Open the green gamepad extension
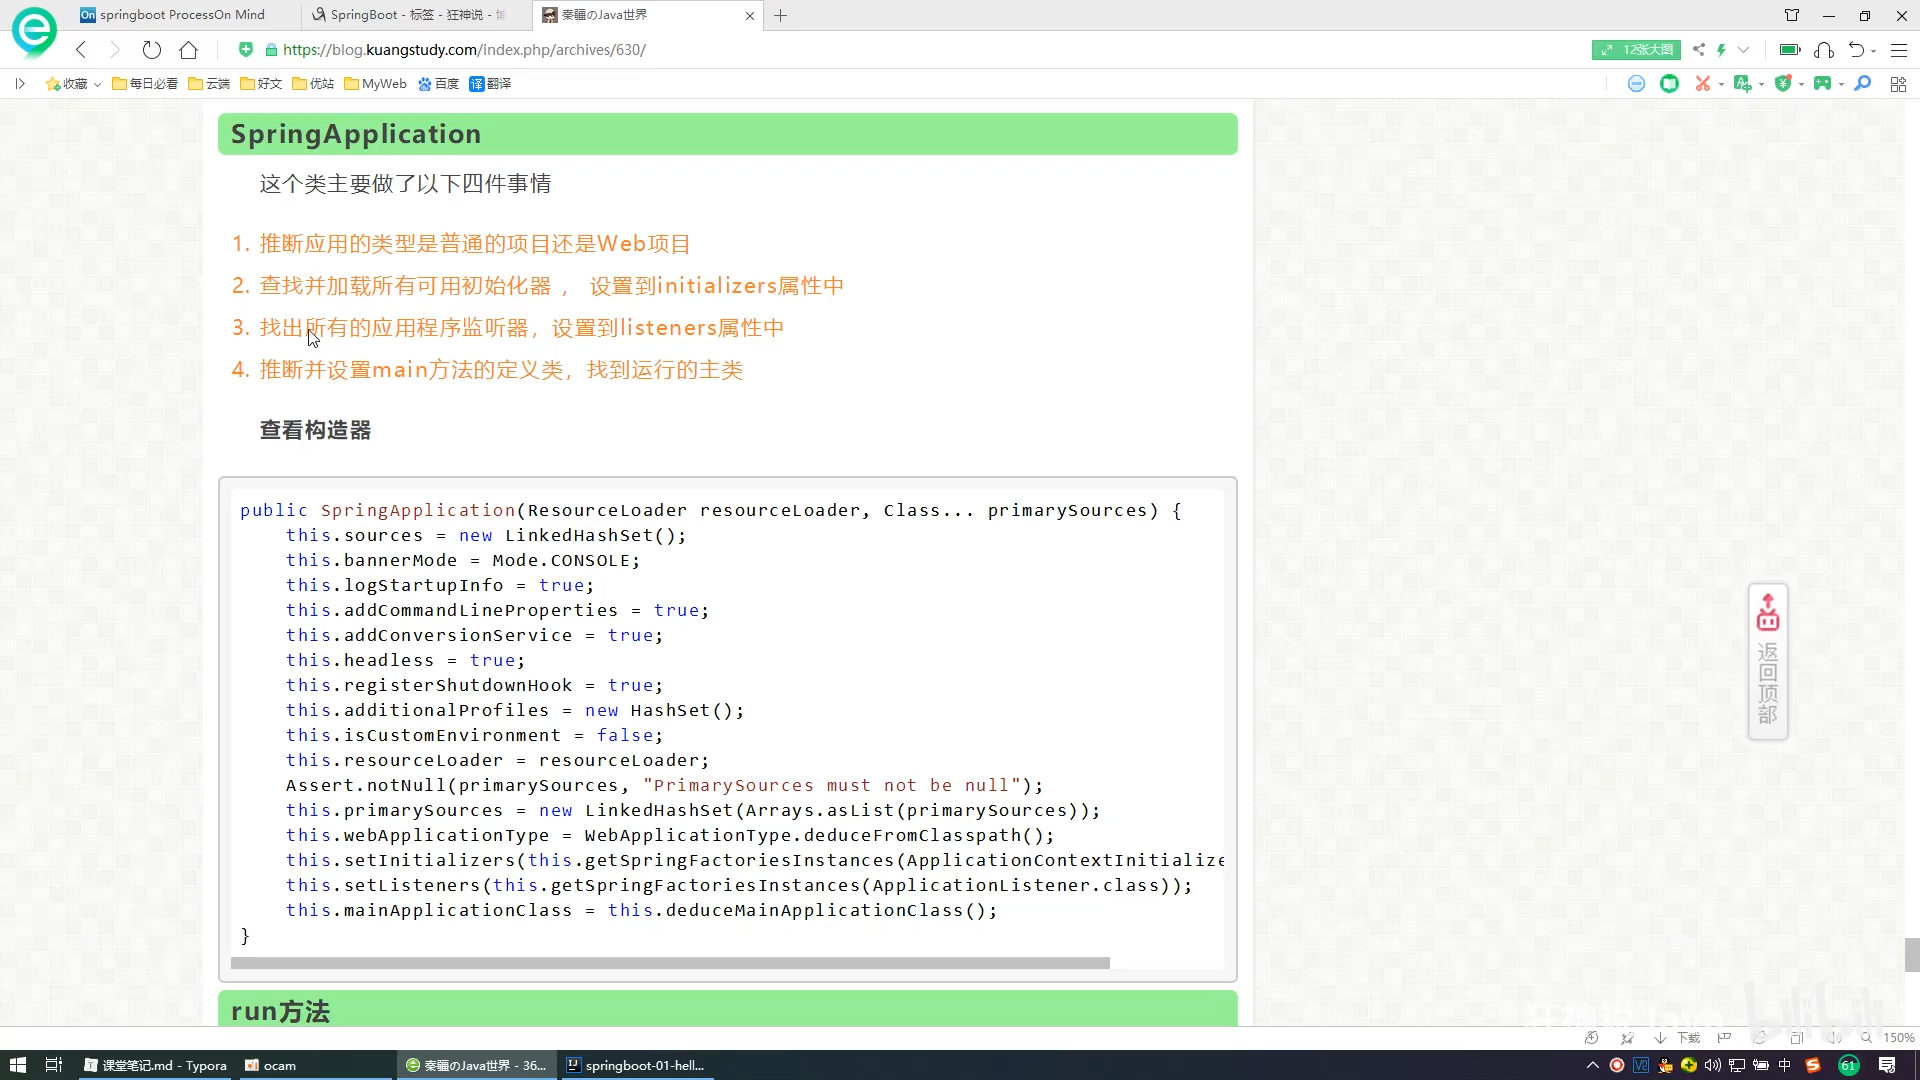This screenshot has height=1080, width=1920. tap(1822, 84)
